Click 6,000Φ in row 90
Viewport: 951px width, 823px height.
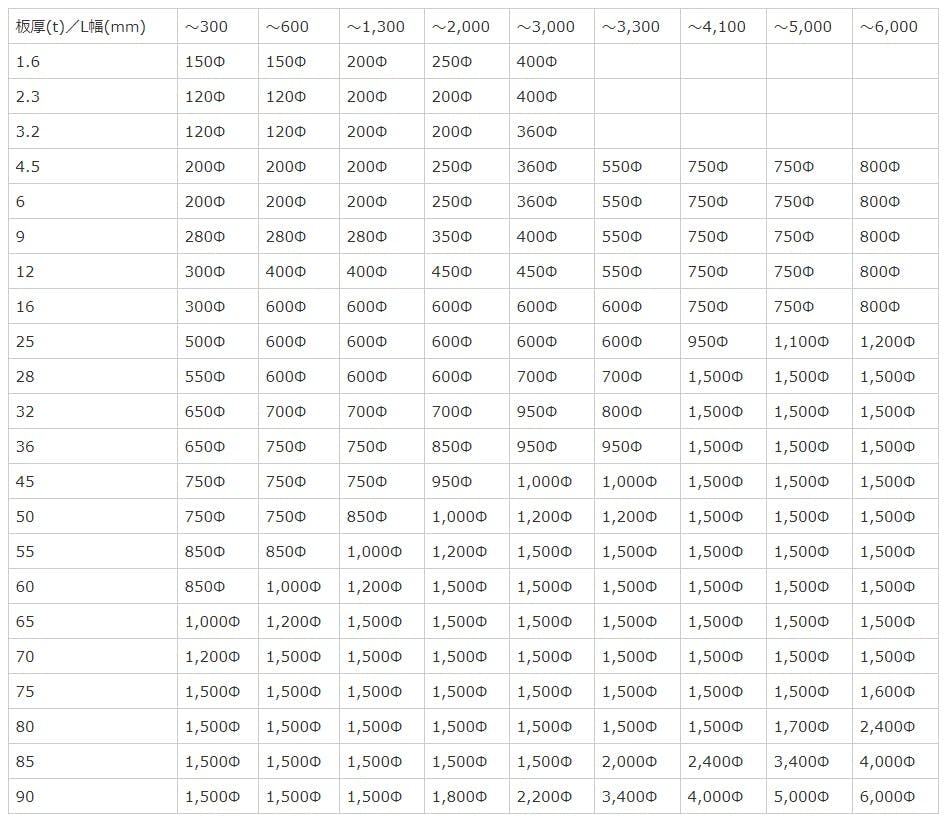887,796
